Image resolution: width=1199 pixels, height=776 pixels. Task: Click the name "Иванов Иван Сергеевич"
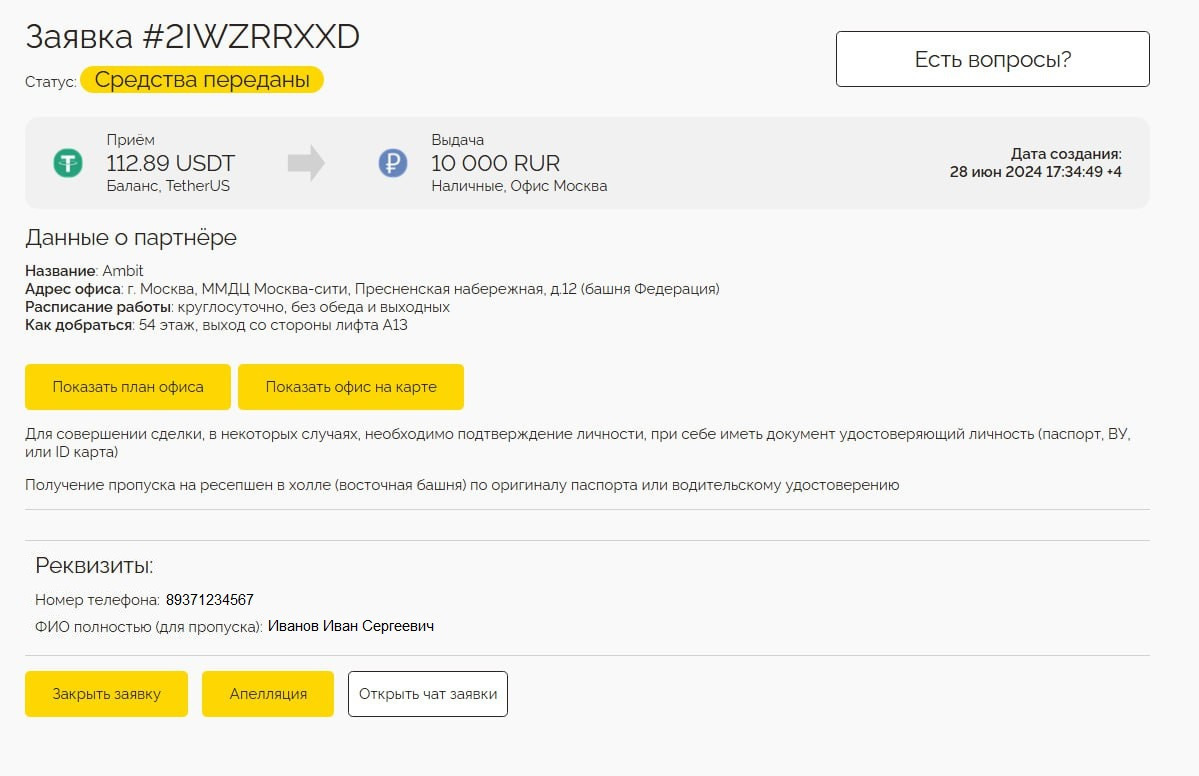coord(351,626)
